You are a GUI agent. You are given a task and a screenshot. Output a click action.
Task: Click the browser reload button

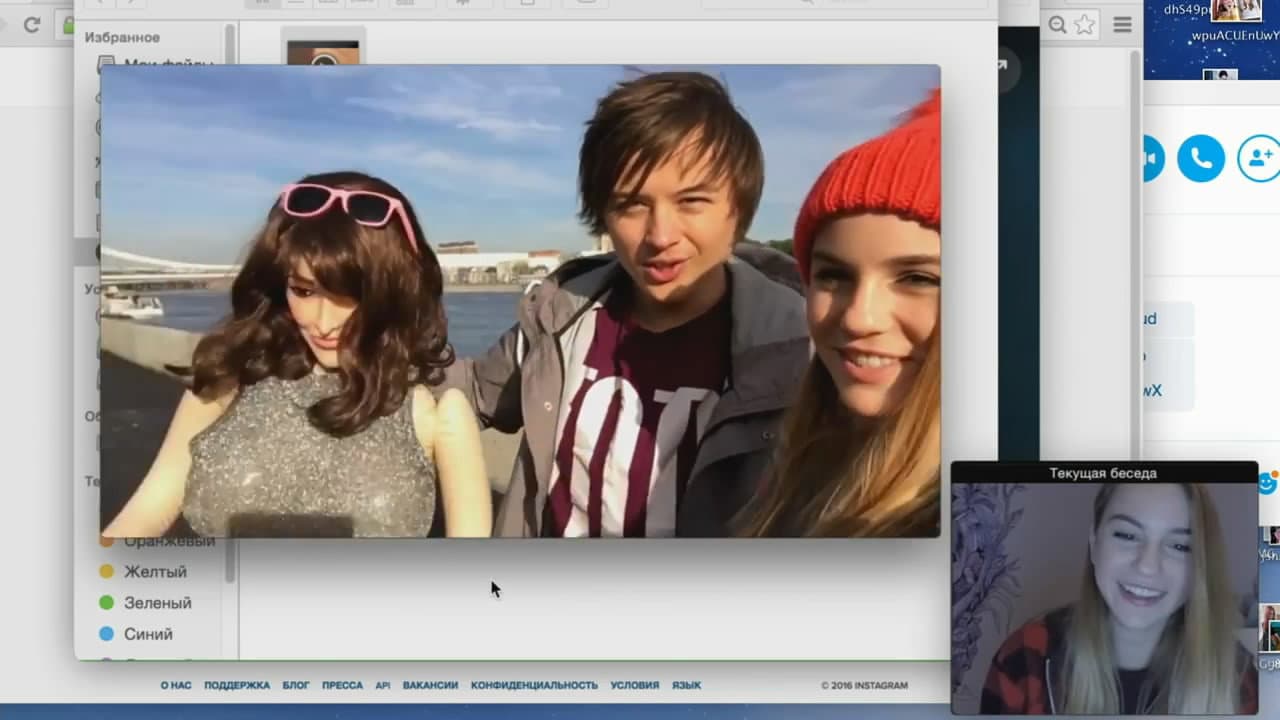coord(32,25)
